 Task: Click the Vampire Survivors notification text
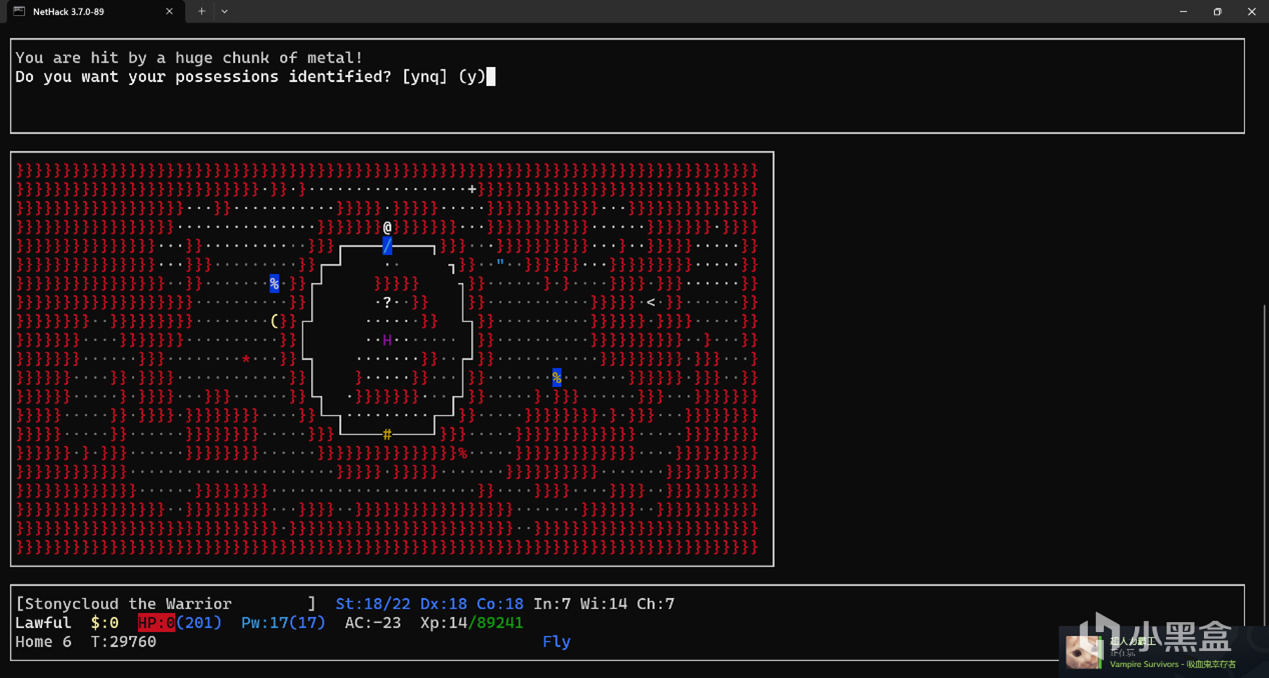1173,664
